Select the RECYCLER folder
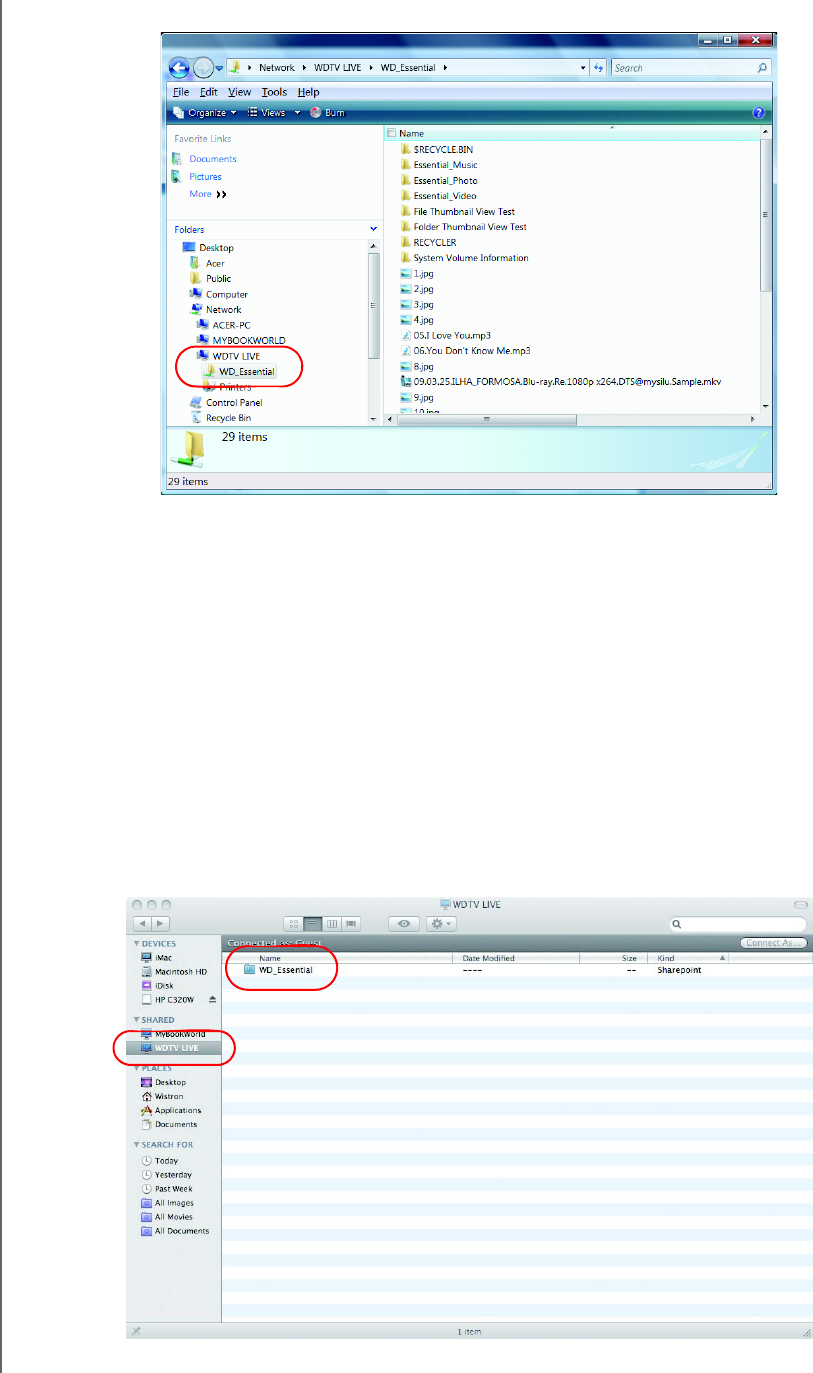This screenshot has width=813, height=1373. [x=428, y=242]
